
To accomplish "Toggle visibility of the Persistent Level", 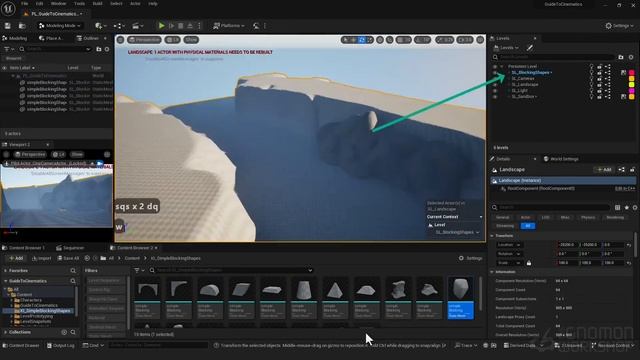I will coord(495,66).
